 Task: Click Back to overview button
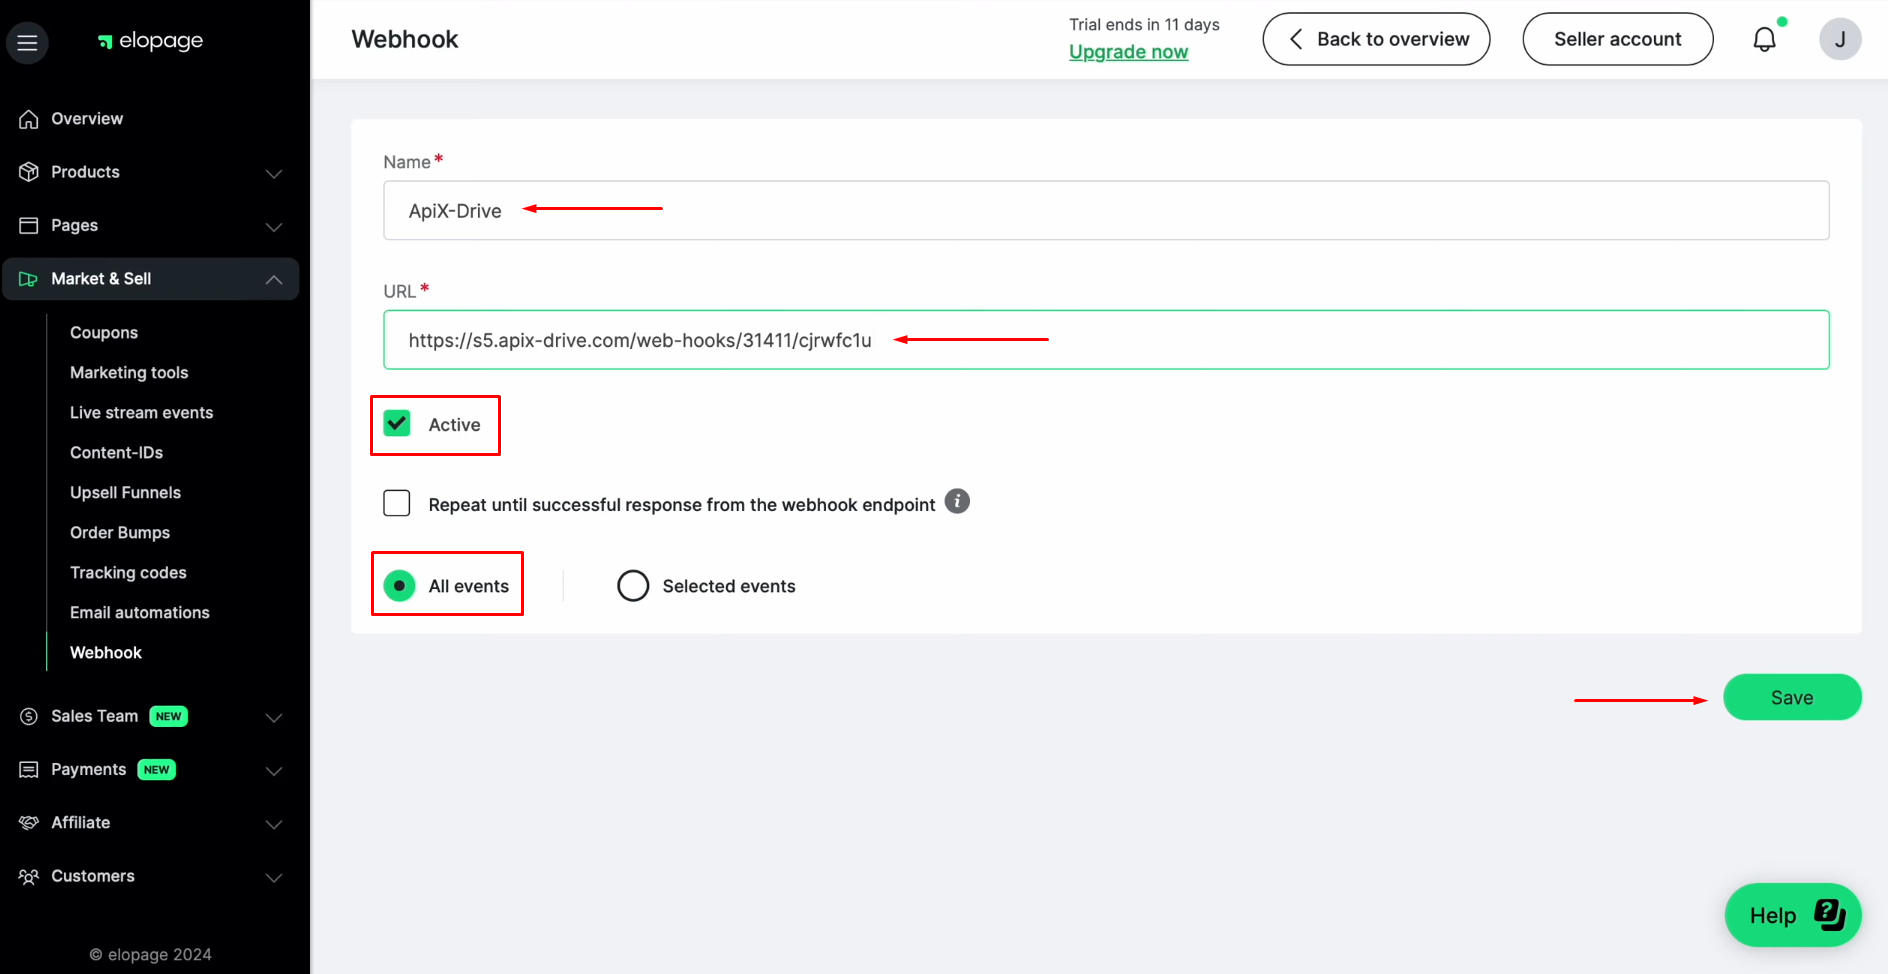point(1376,39)
